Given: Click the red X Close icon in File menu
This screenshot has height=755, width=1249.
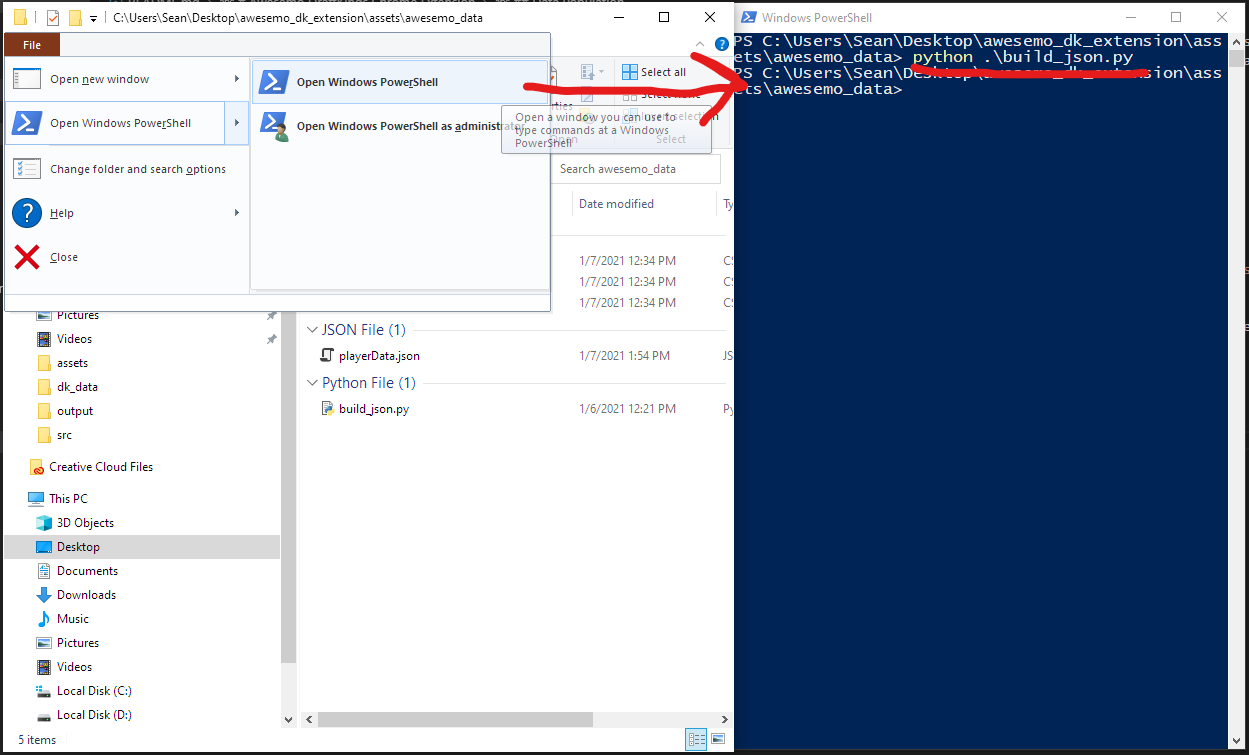Looking at the screenshot, I should [27, 257].
